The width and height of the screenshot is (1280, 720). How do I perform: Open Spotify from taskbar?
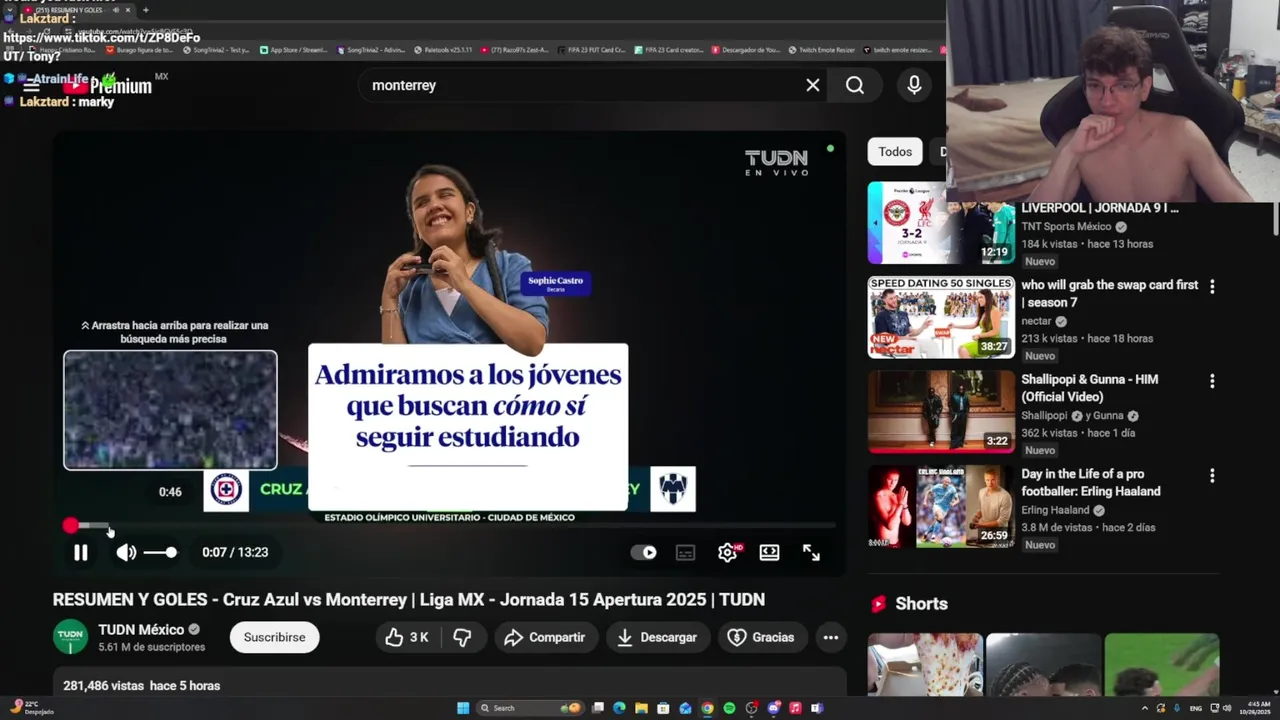coord(729,708)
